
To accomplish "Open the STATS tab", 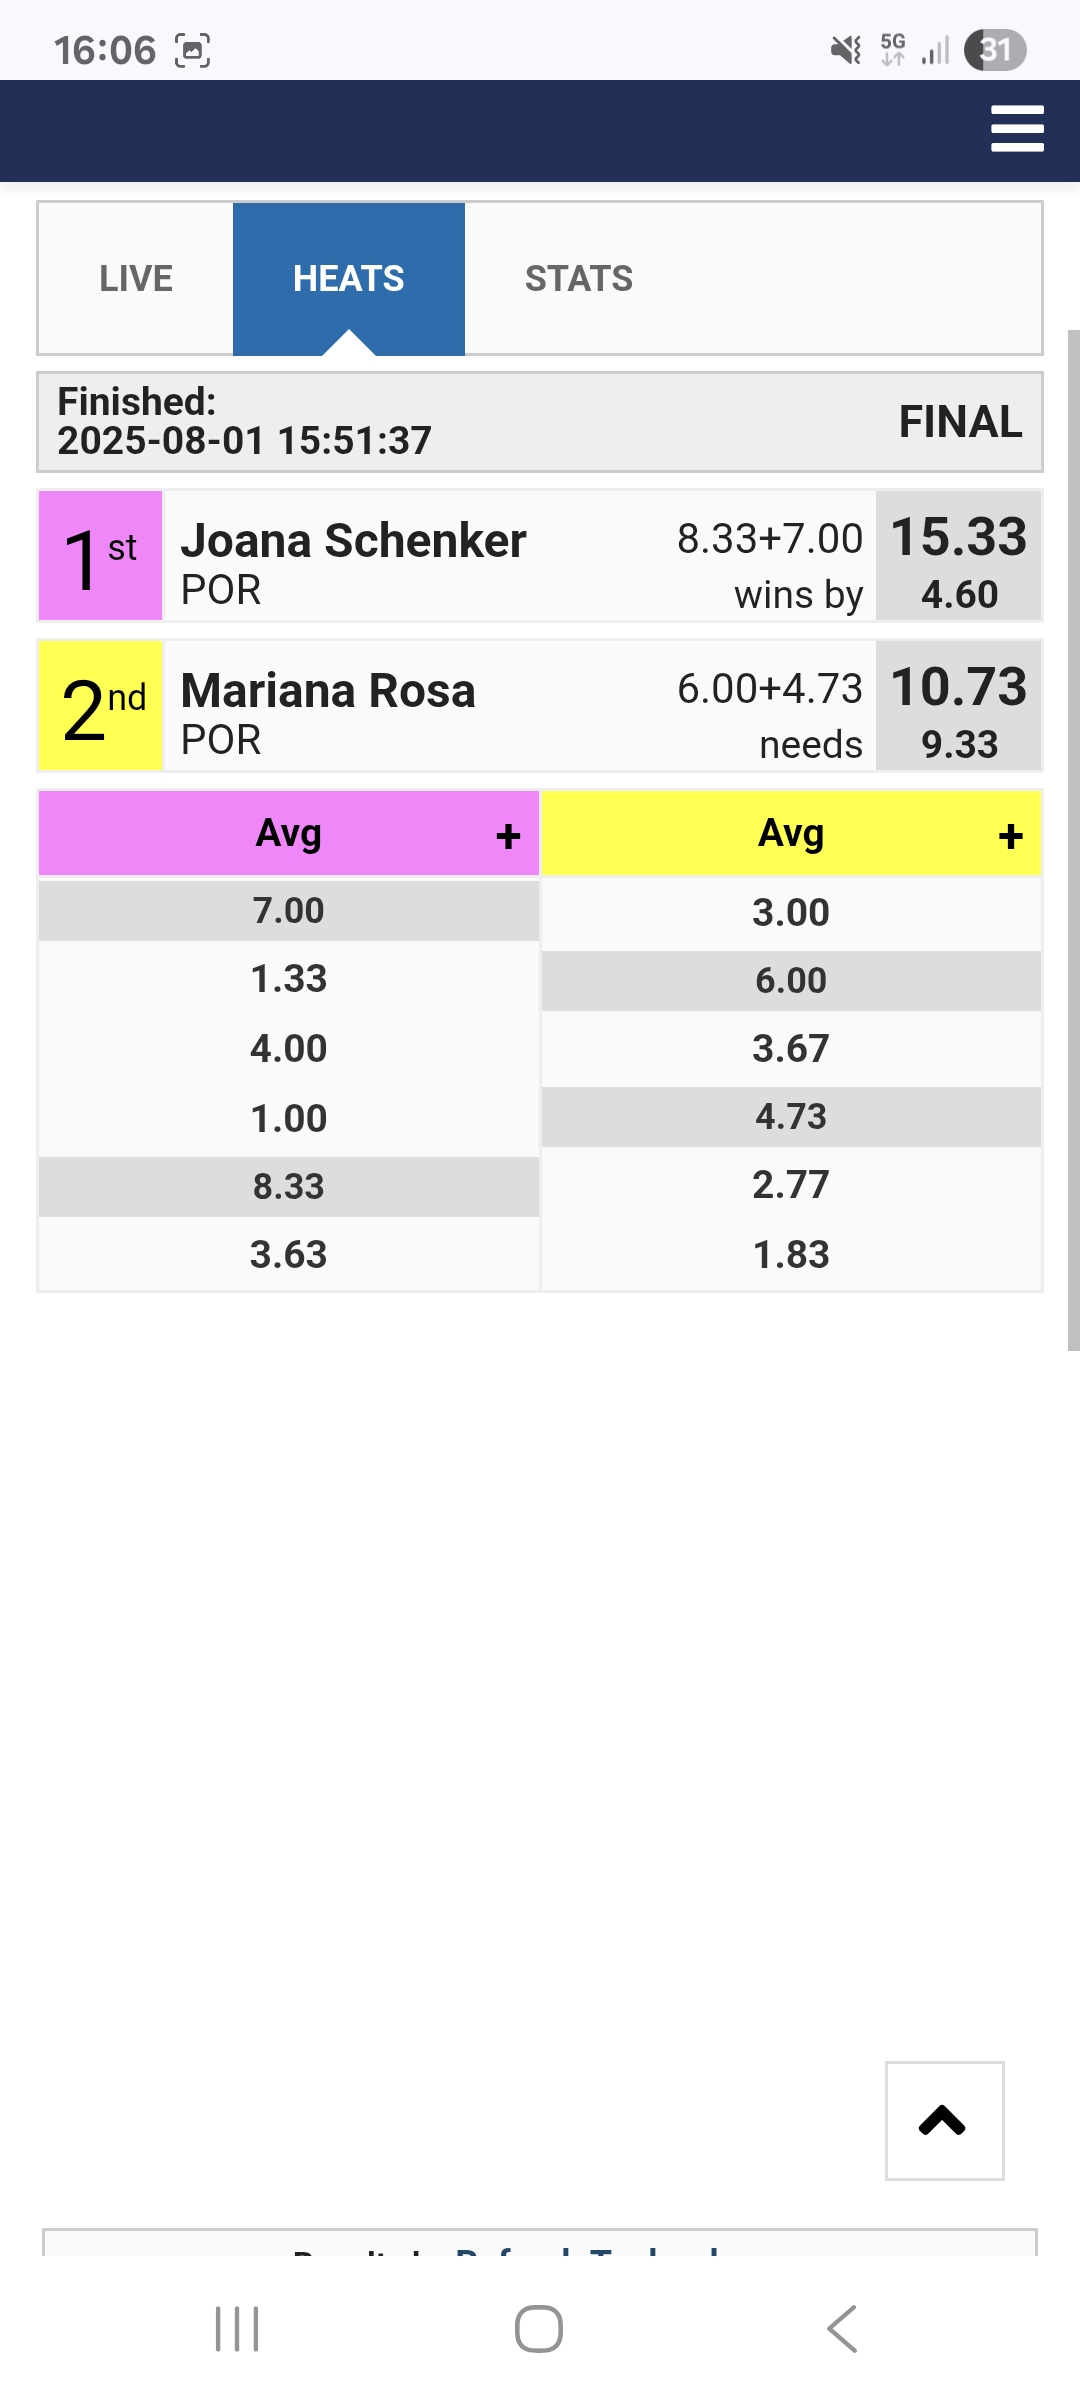I will point(578,279).
